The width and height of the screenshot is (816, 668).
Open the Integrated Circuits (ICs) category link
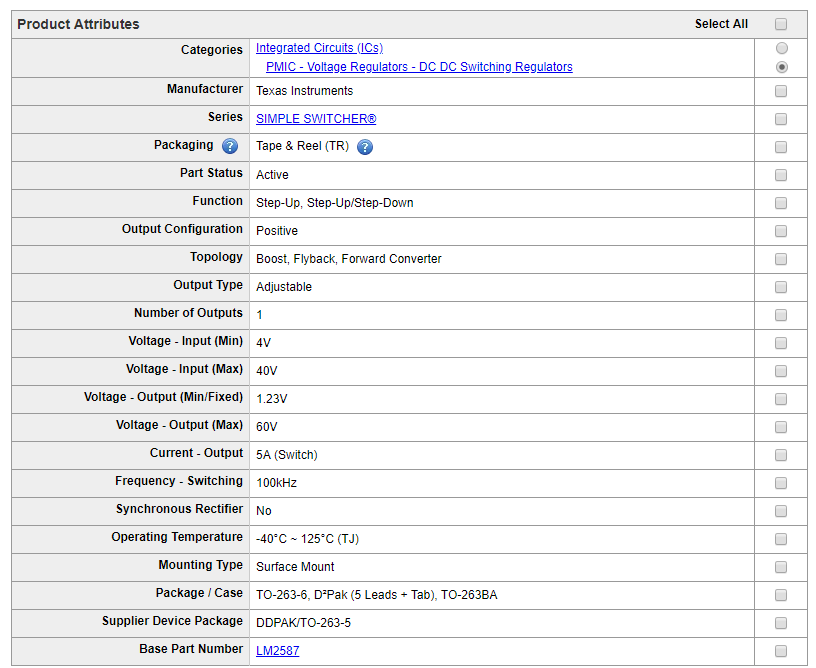pos(319,48)
